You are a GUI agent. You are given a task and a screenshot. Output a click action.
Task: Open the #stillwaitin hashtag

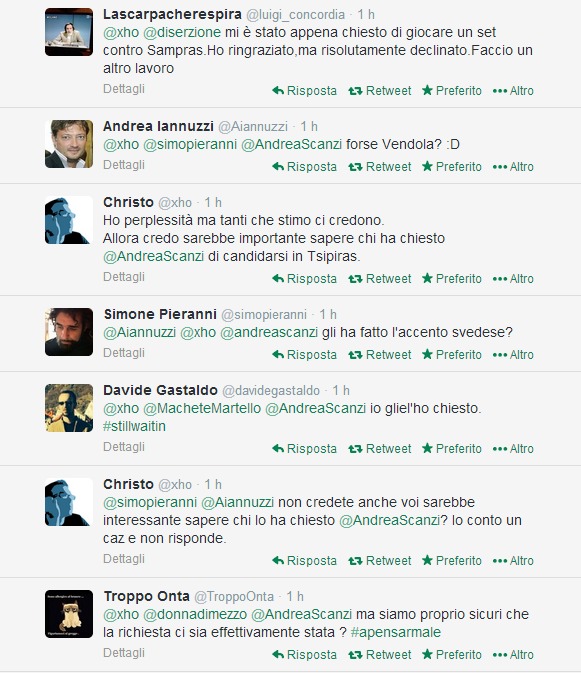(134, 426)
